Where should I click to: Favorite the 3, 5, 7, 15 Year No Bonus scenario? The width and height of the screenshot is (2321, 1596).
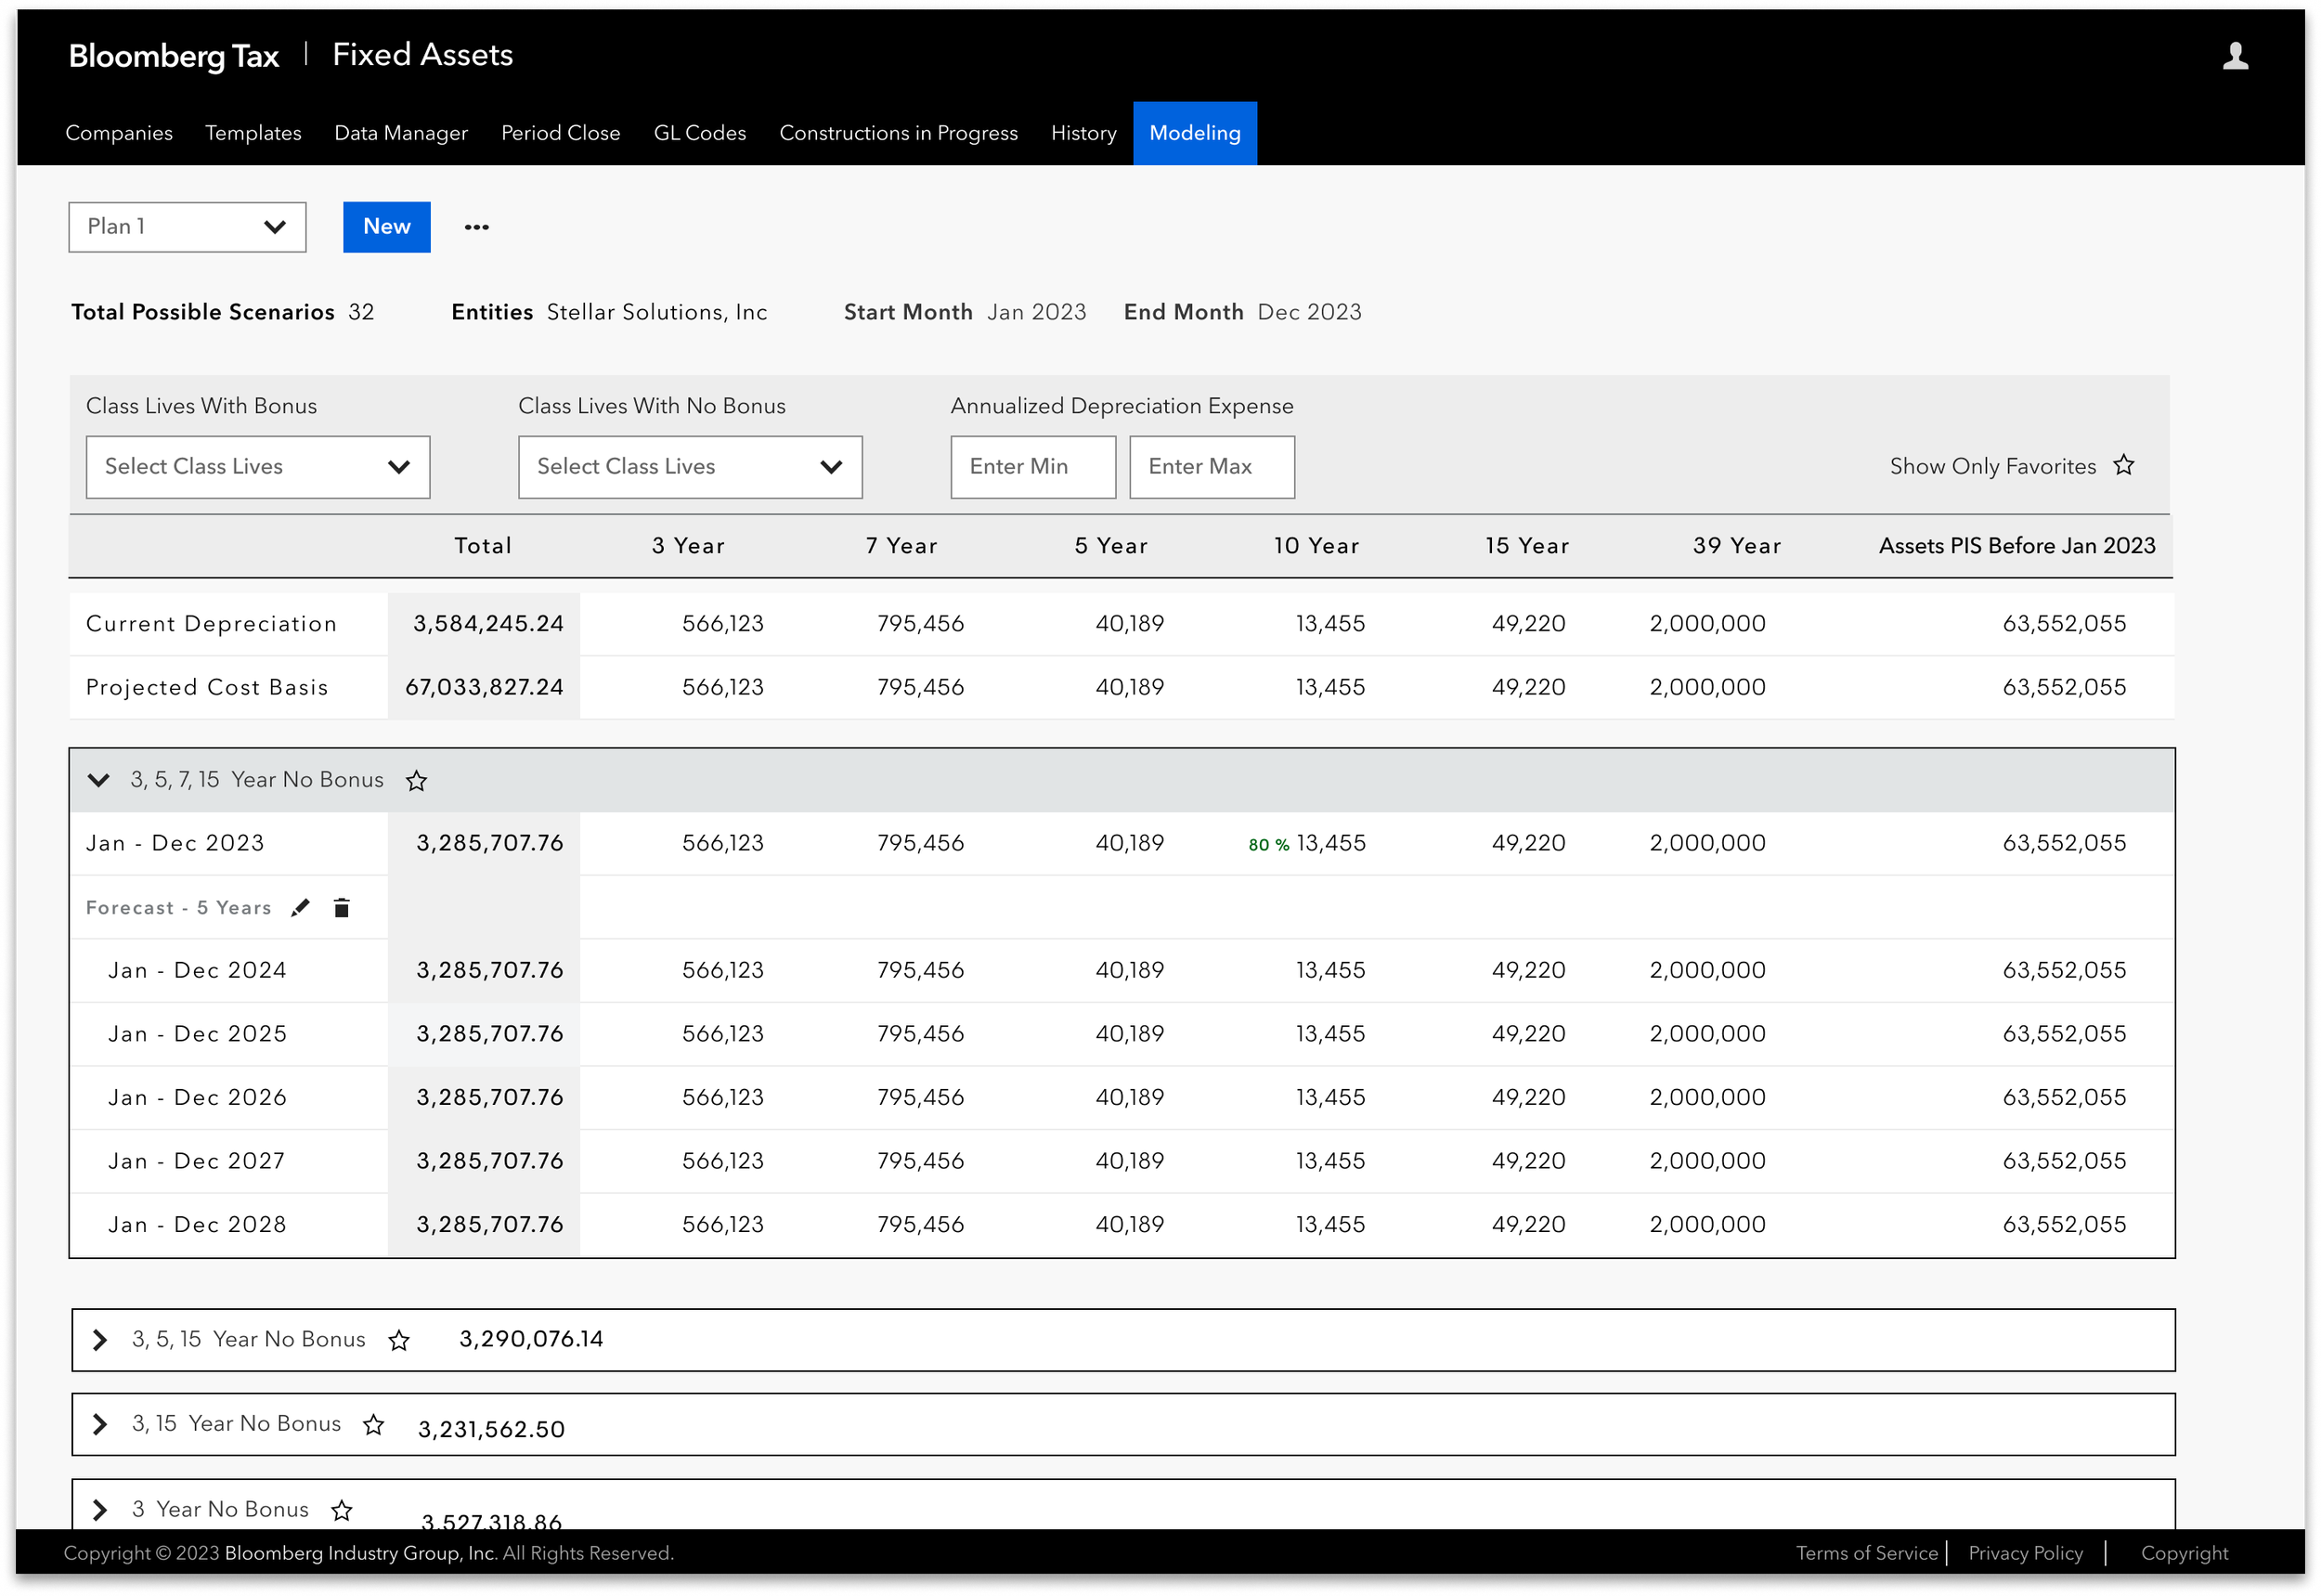click(416, 781)
